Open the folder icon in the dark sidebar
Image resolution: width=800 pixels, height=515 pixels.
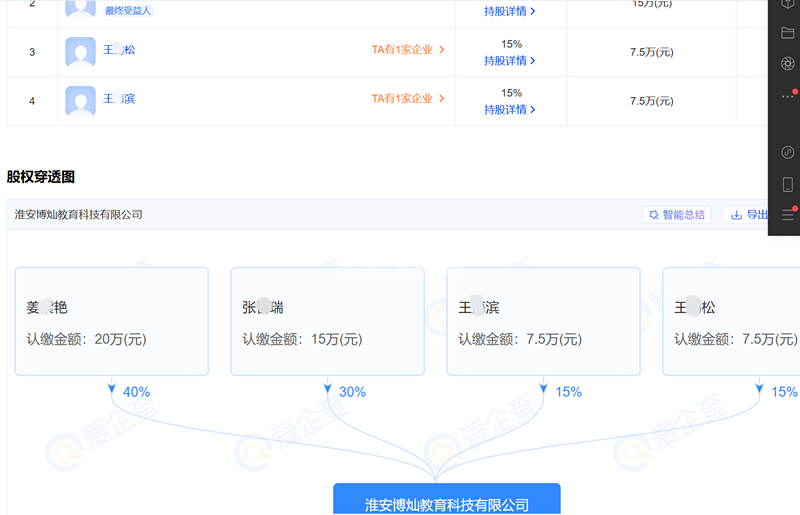coord(787,33)
